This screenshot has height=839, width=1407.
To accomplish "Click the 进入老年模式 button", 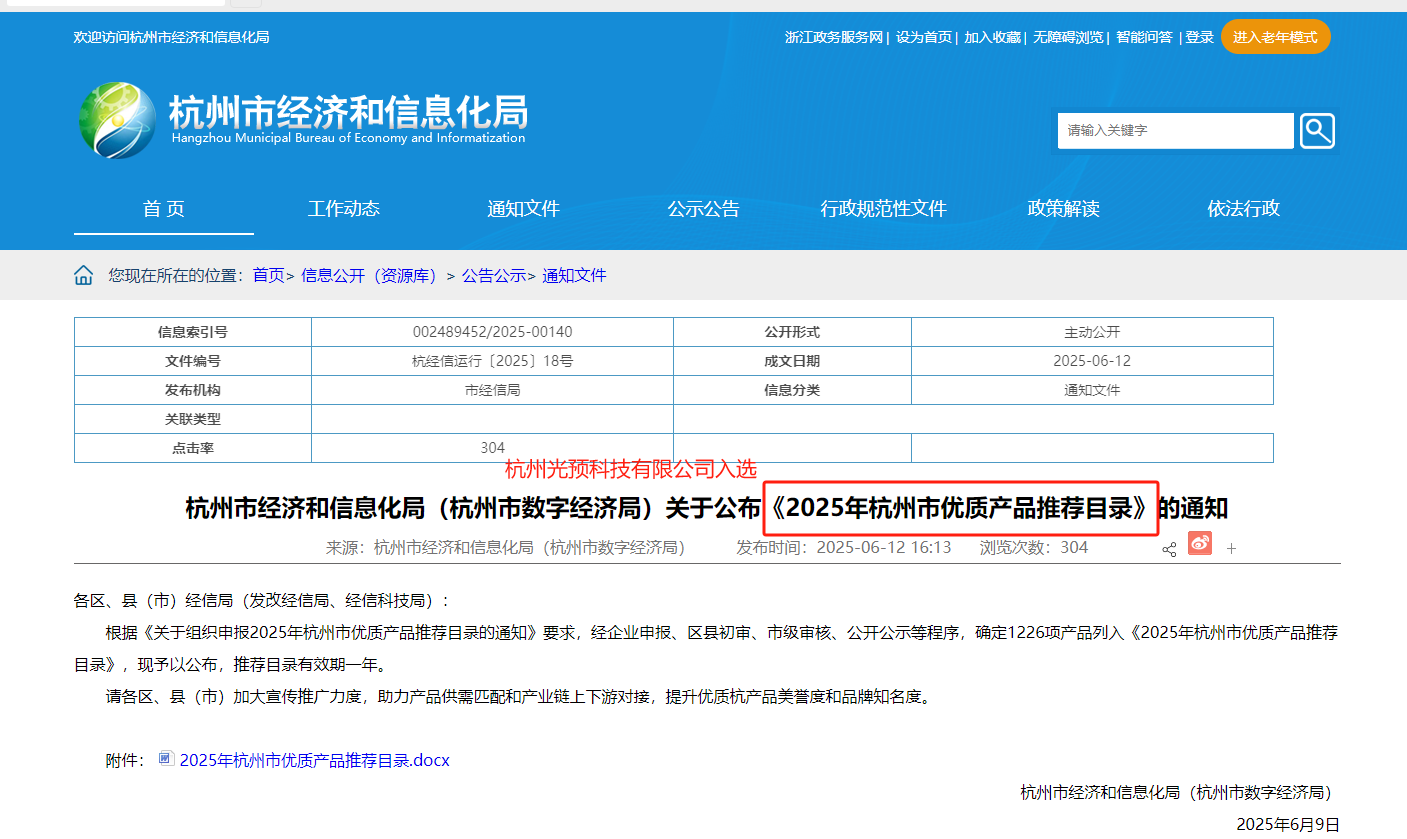I will [1276, 37].
